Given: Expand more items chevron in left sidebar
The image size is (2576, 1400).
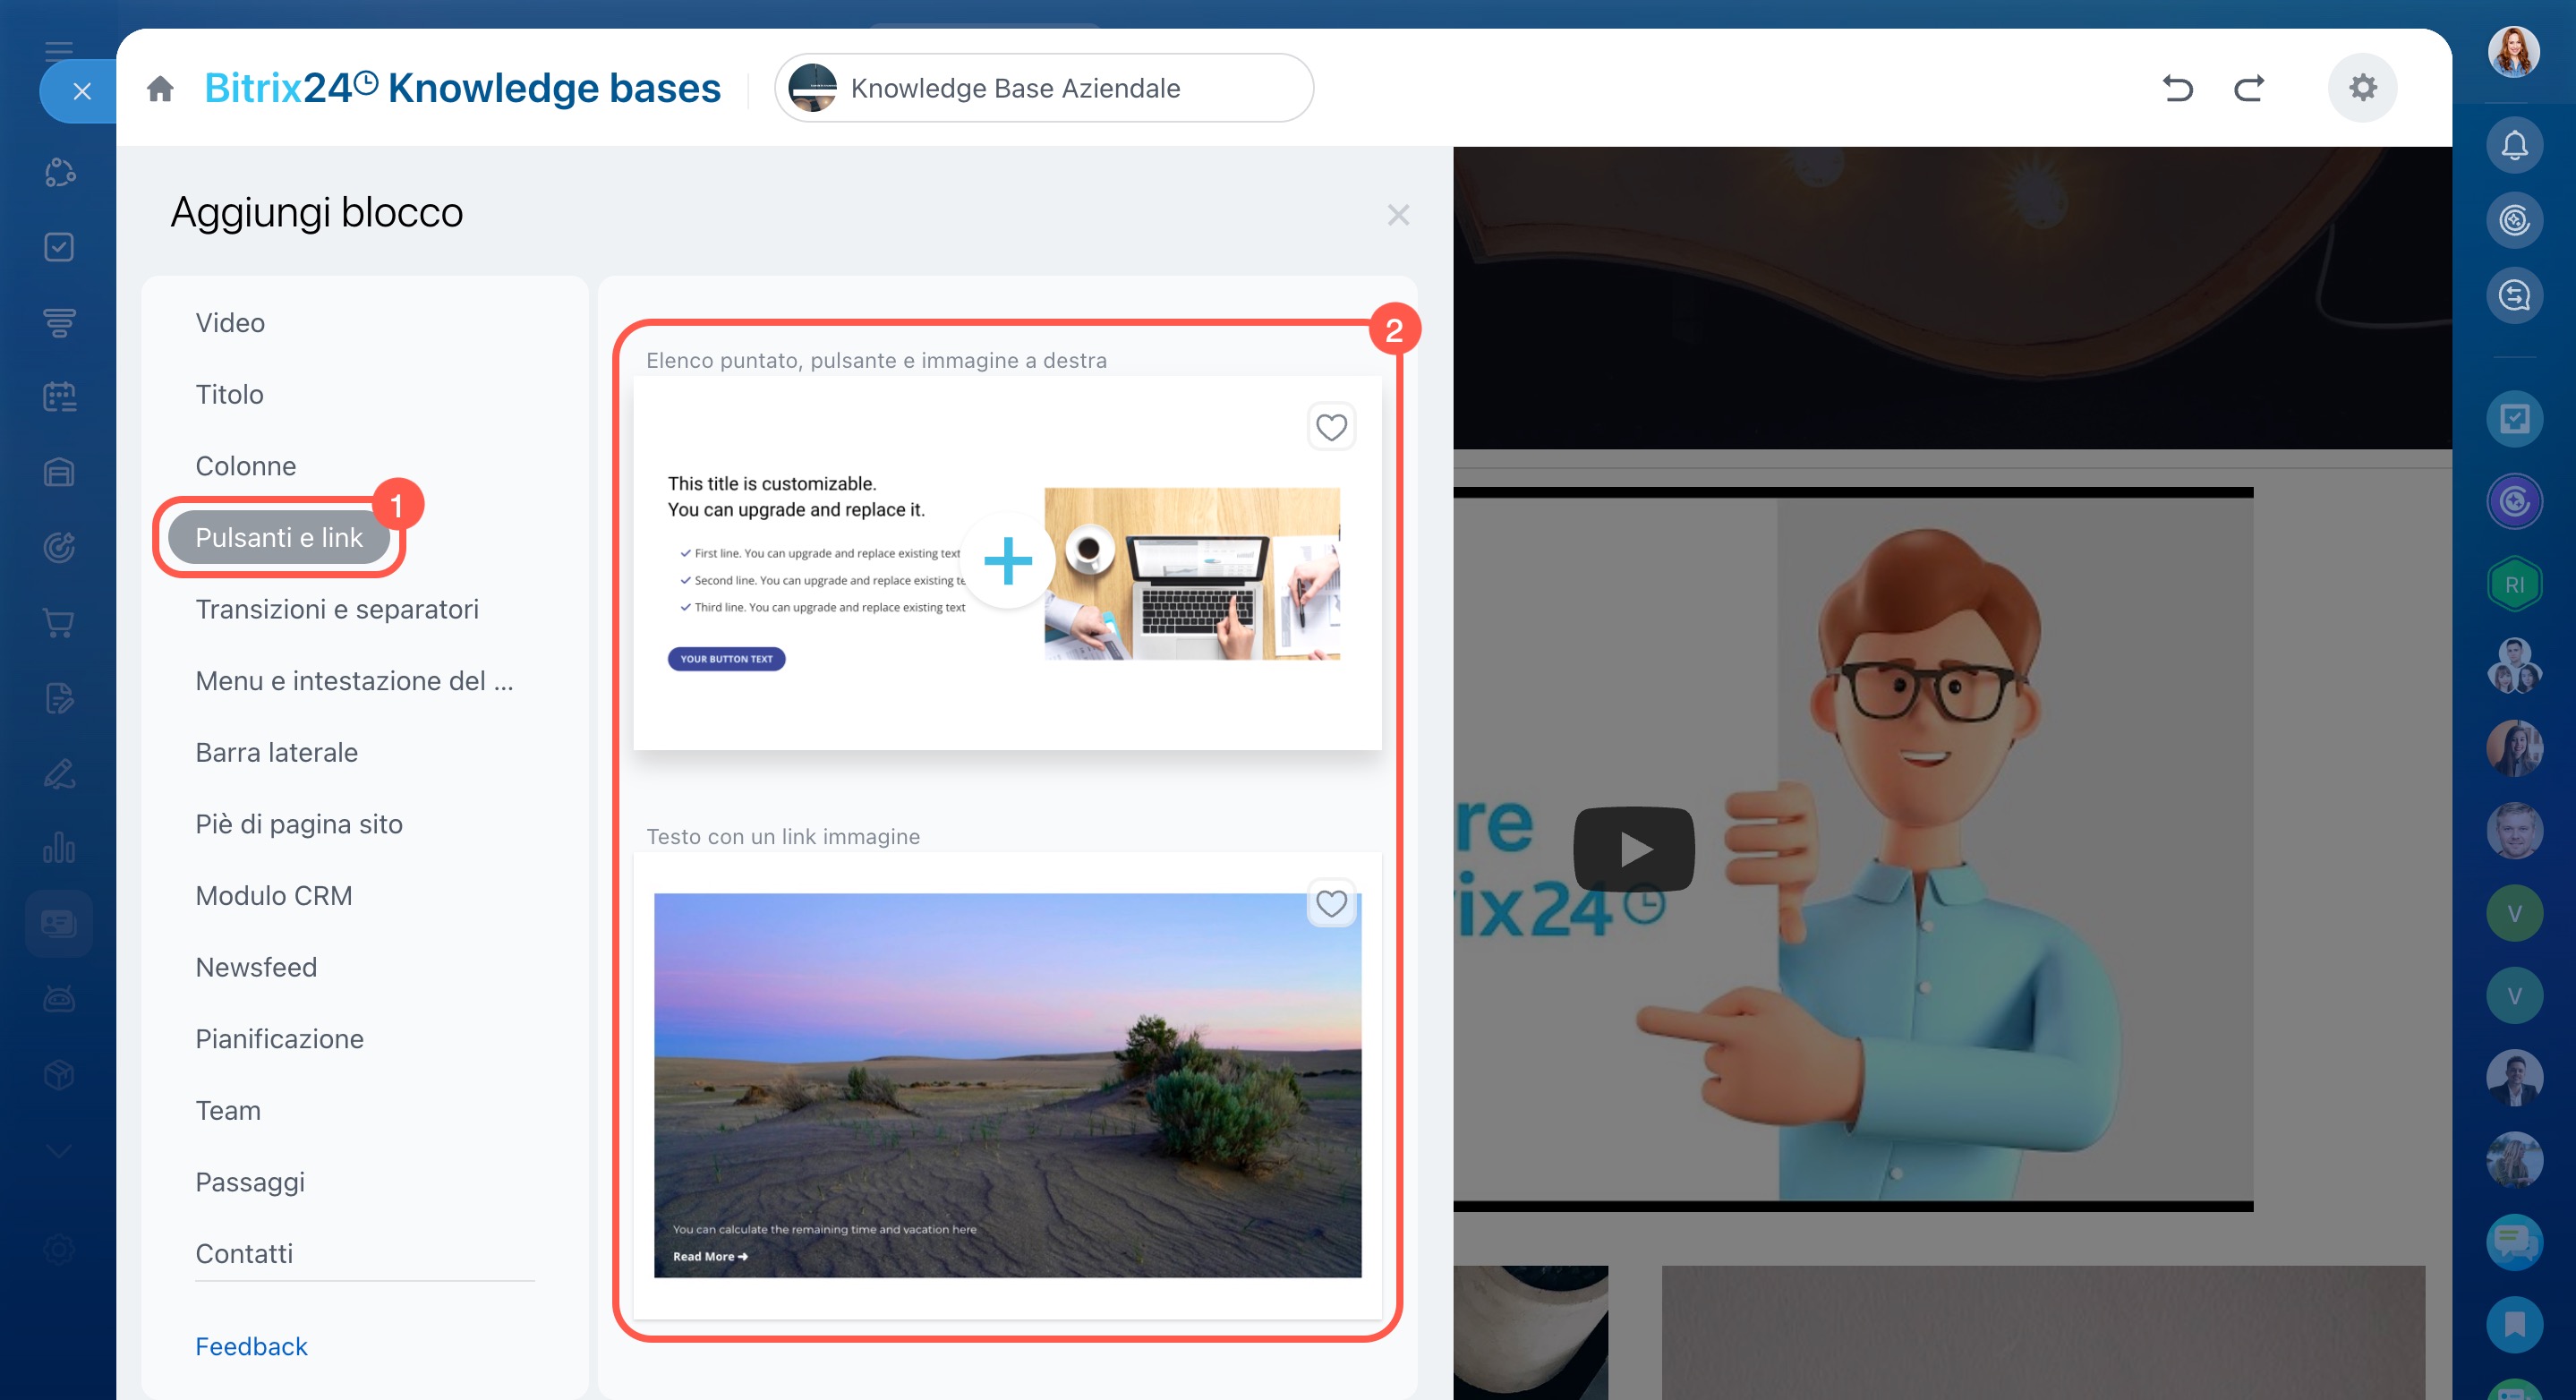Looking at the screenshot, I should 59,1150.
